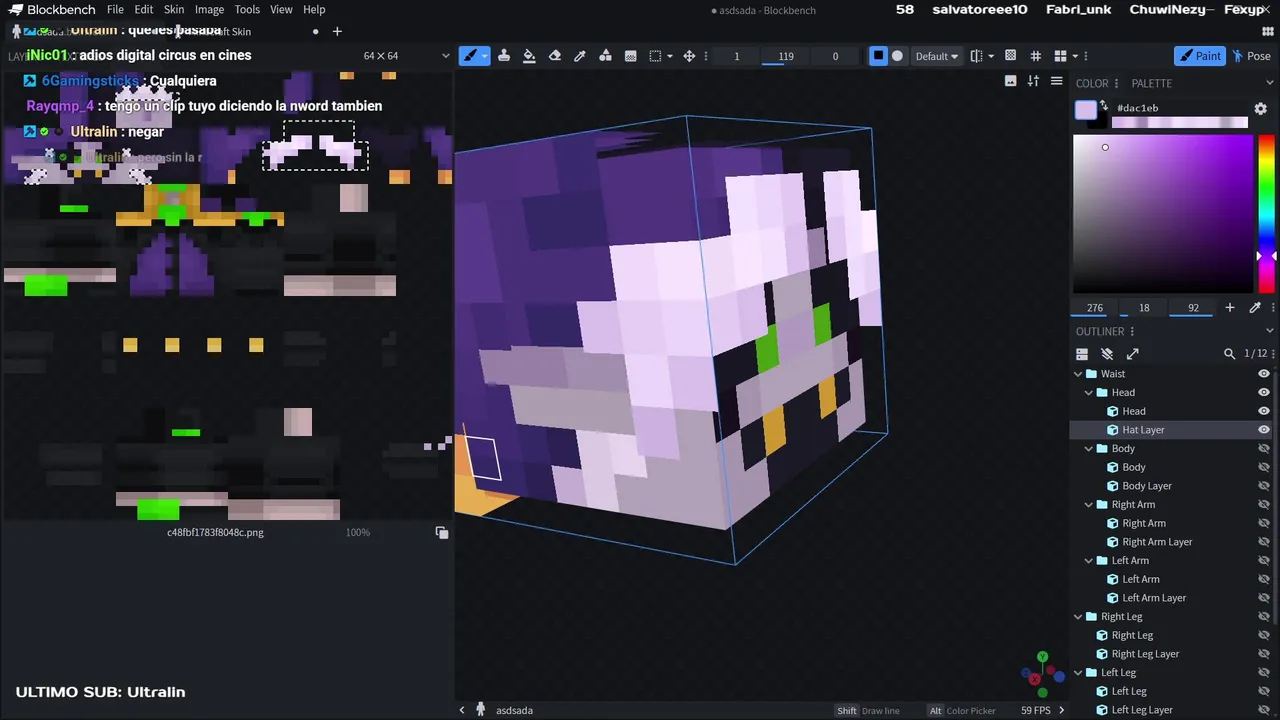Switch to Pose mode

tap(1251, 56)
